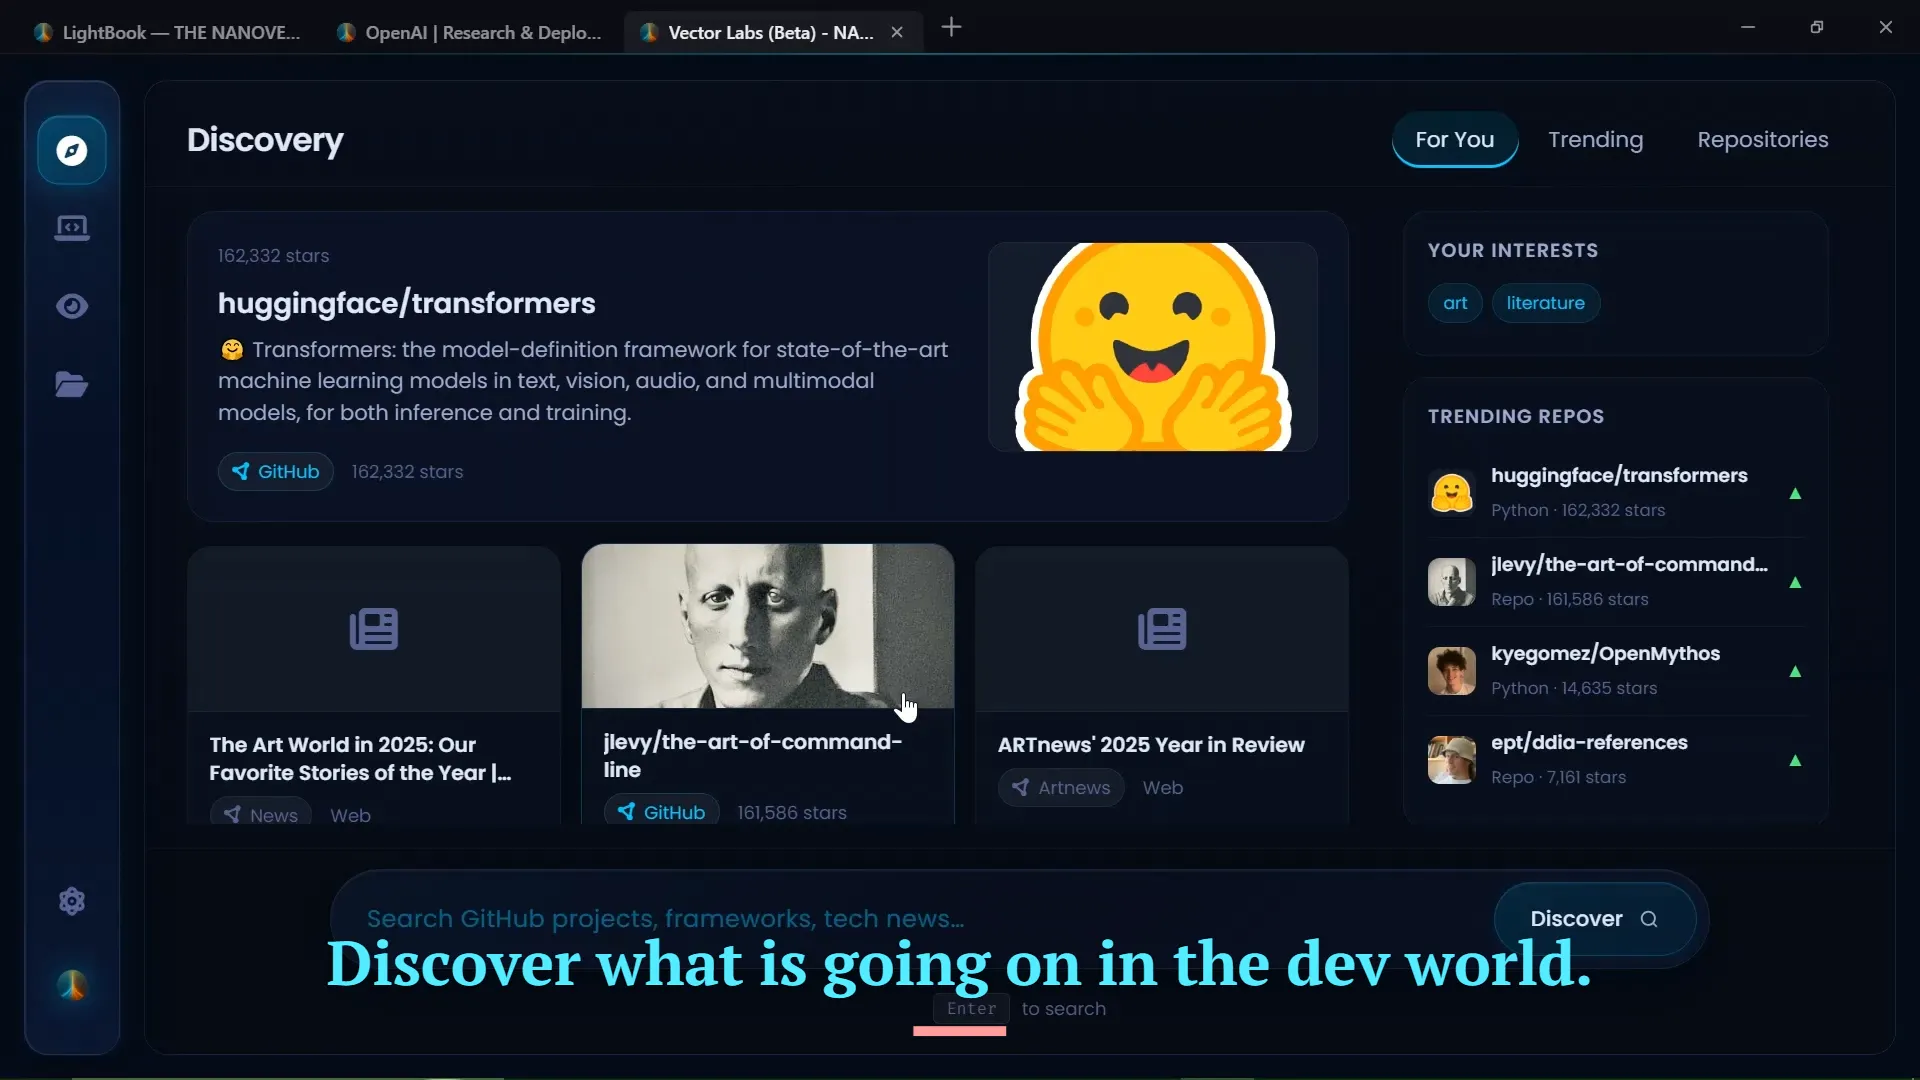
Task: Open the folders icon in sidebar
Action: 72,384
